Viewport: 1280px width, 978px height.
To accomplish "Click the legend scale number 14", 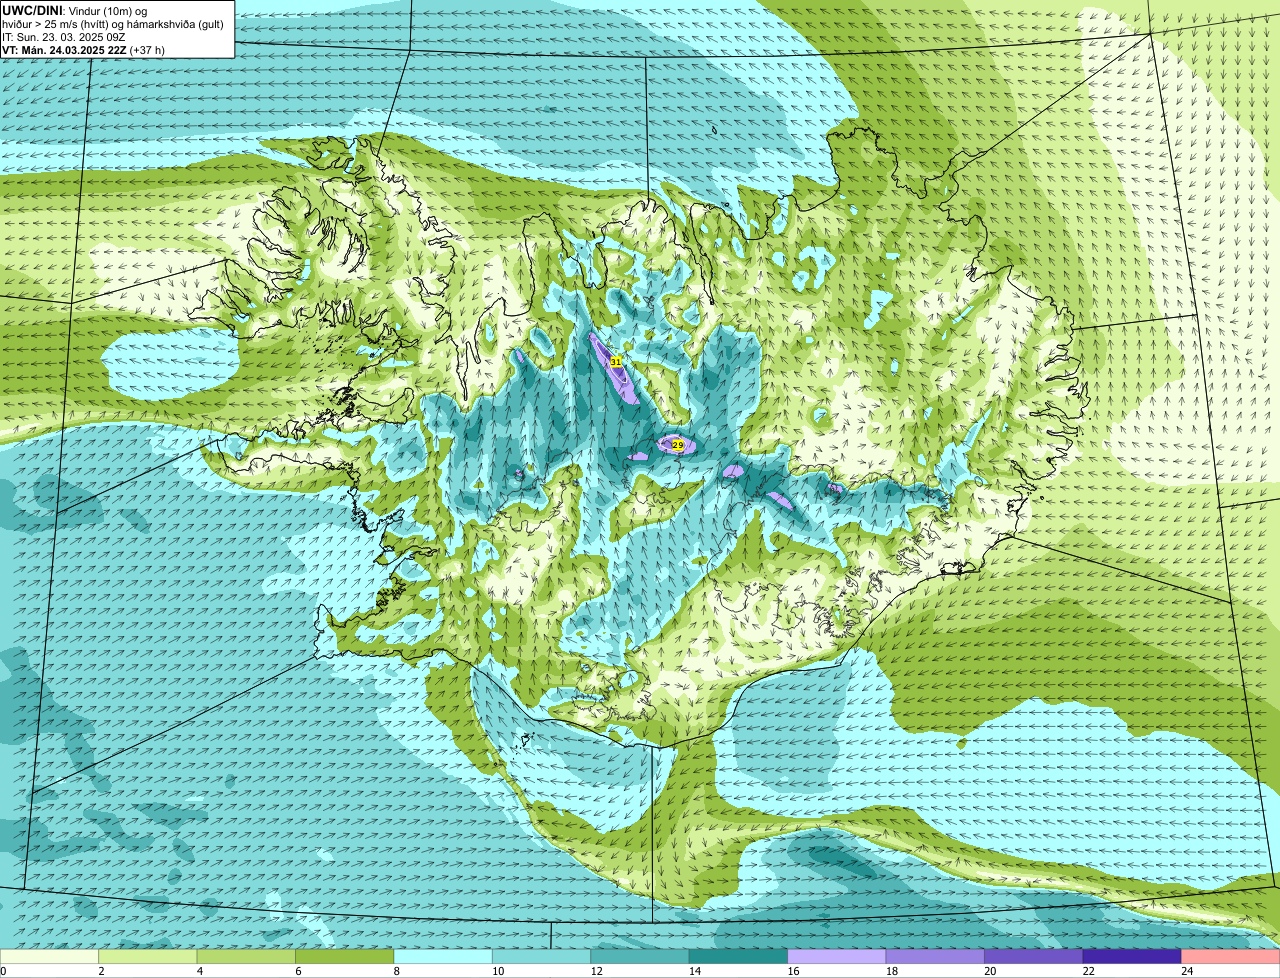I will (x=694, y=971).
